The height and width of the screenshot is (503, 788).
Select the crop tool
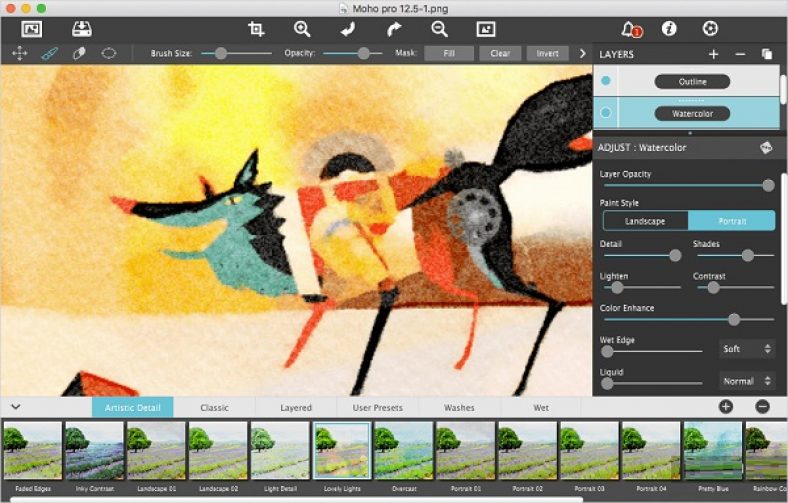pos(256,29)
